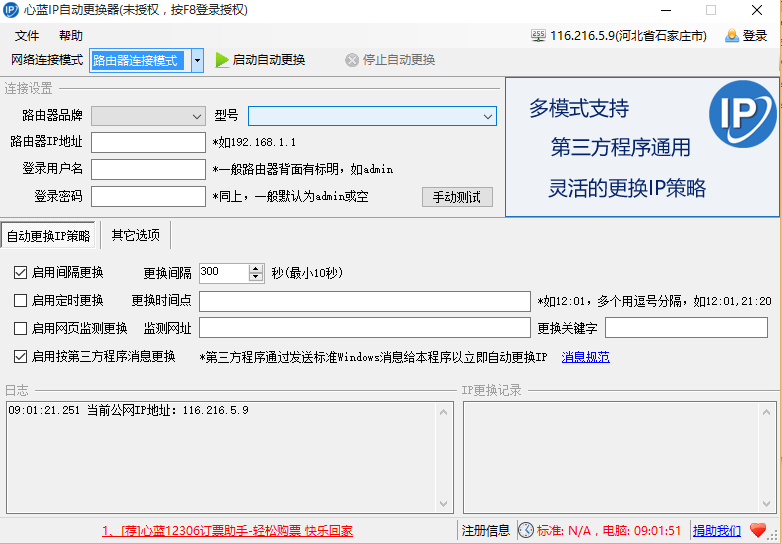
Task: Click the green play icon for 启动自动更换
Action: tap(222, 60)
